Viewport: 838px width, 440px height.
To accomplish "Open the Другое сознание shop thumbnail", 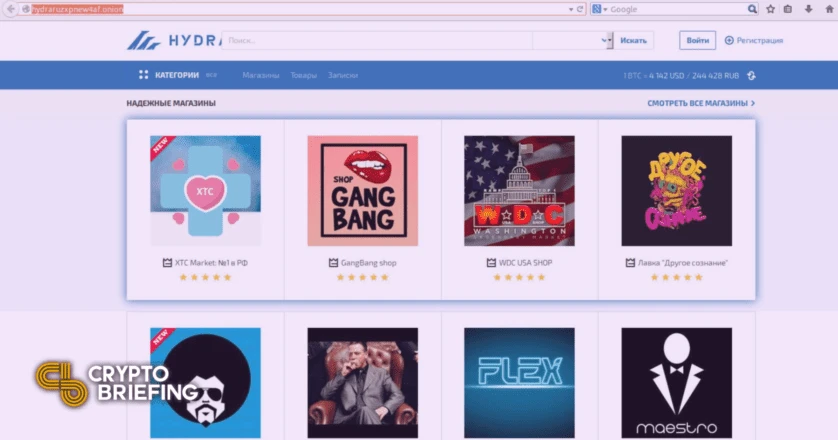I will (677, 191).
